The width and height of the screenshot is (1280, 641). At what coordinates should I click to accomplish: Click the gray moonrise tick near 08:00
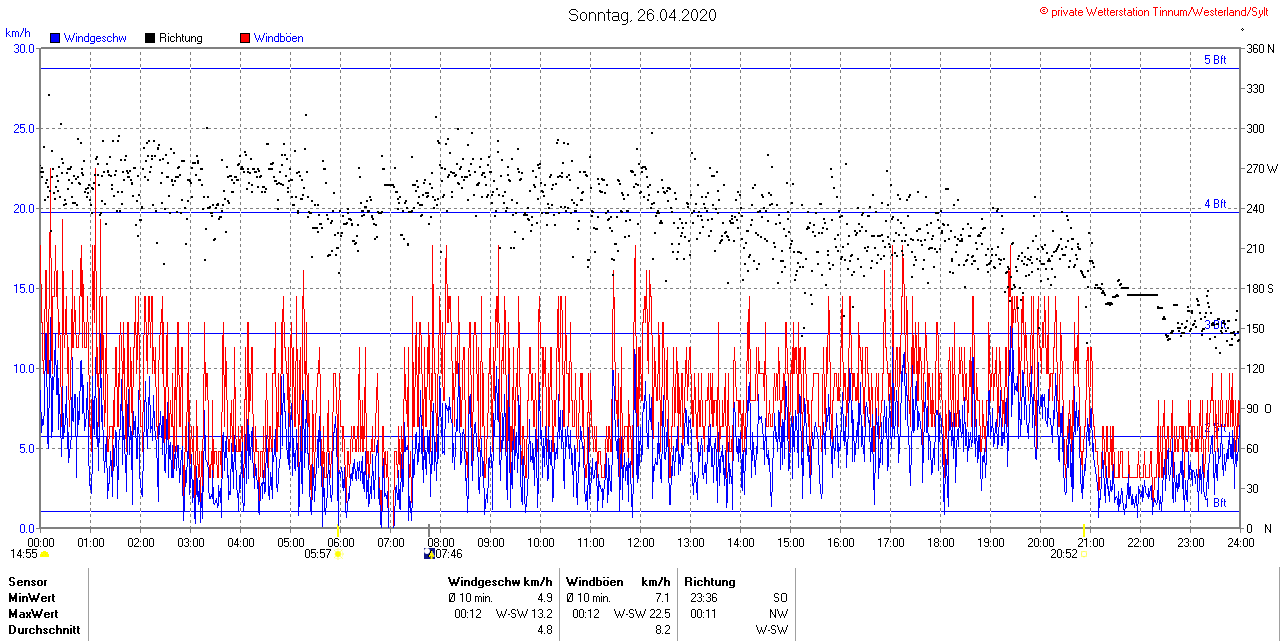[429, 530]
